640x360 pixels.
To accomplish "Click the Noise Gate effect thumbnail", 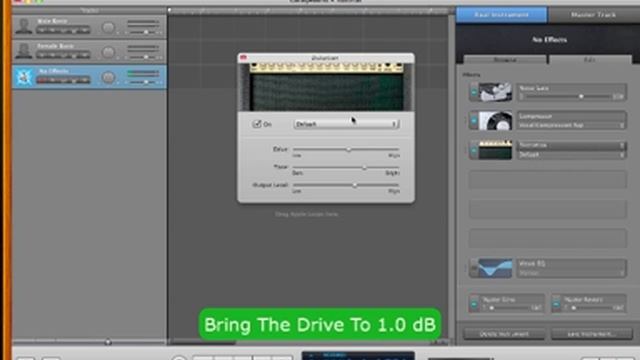I will click(495, 92).
